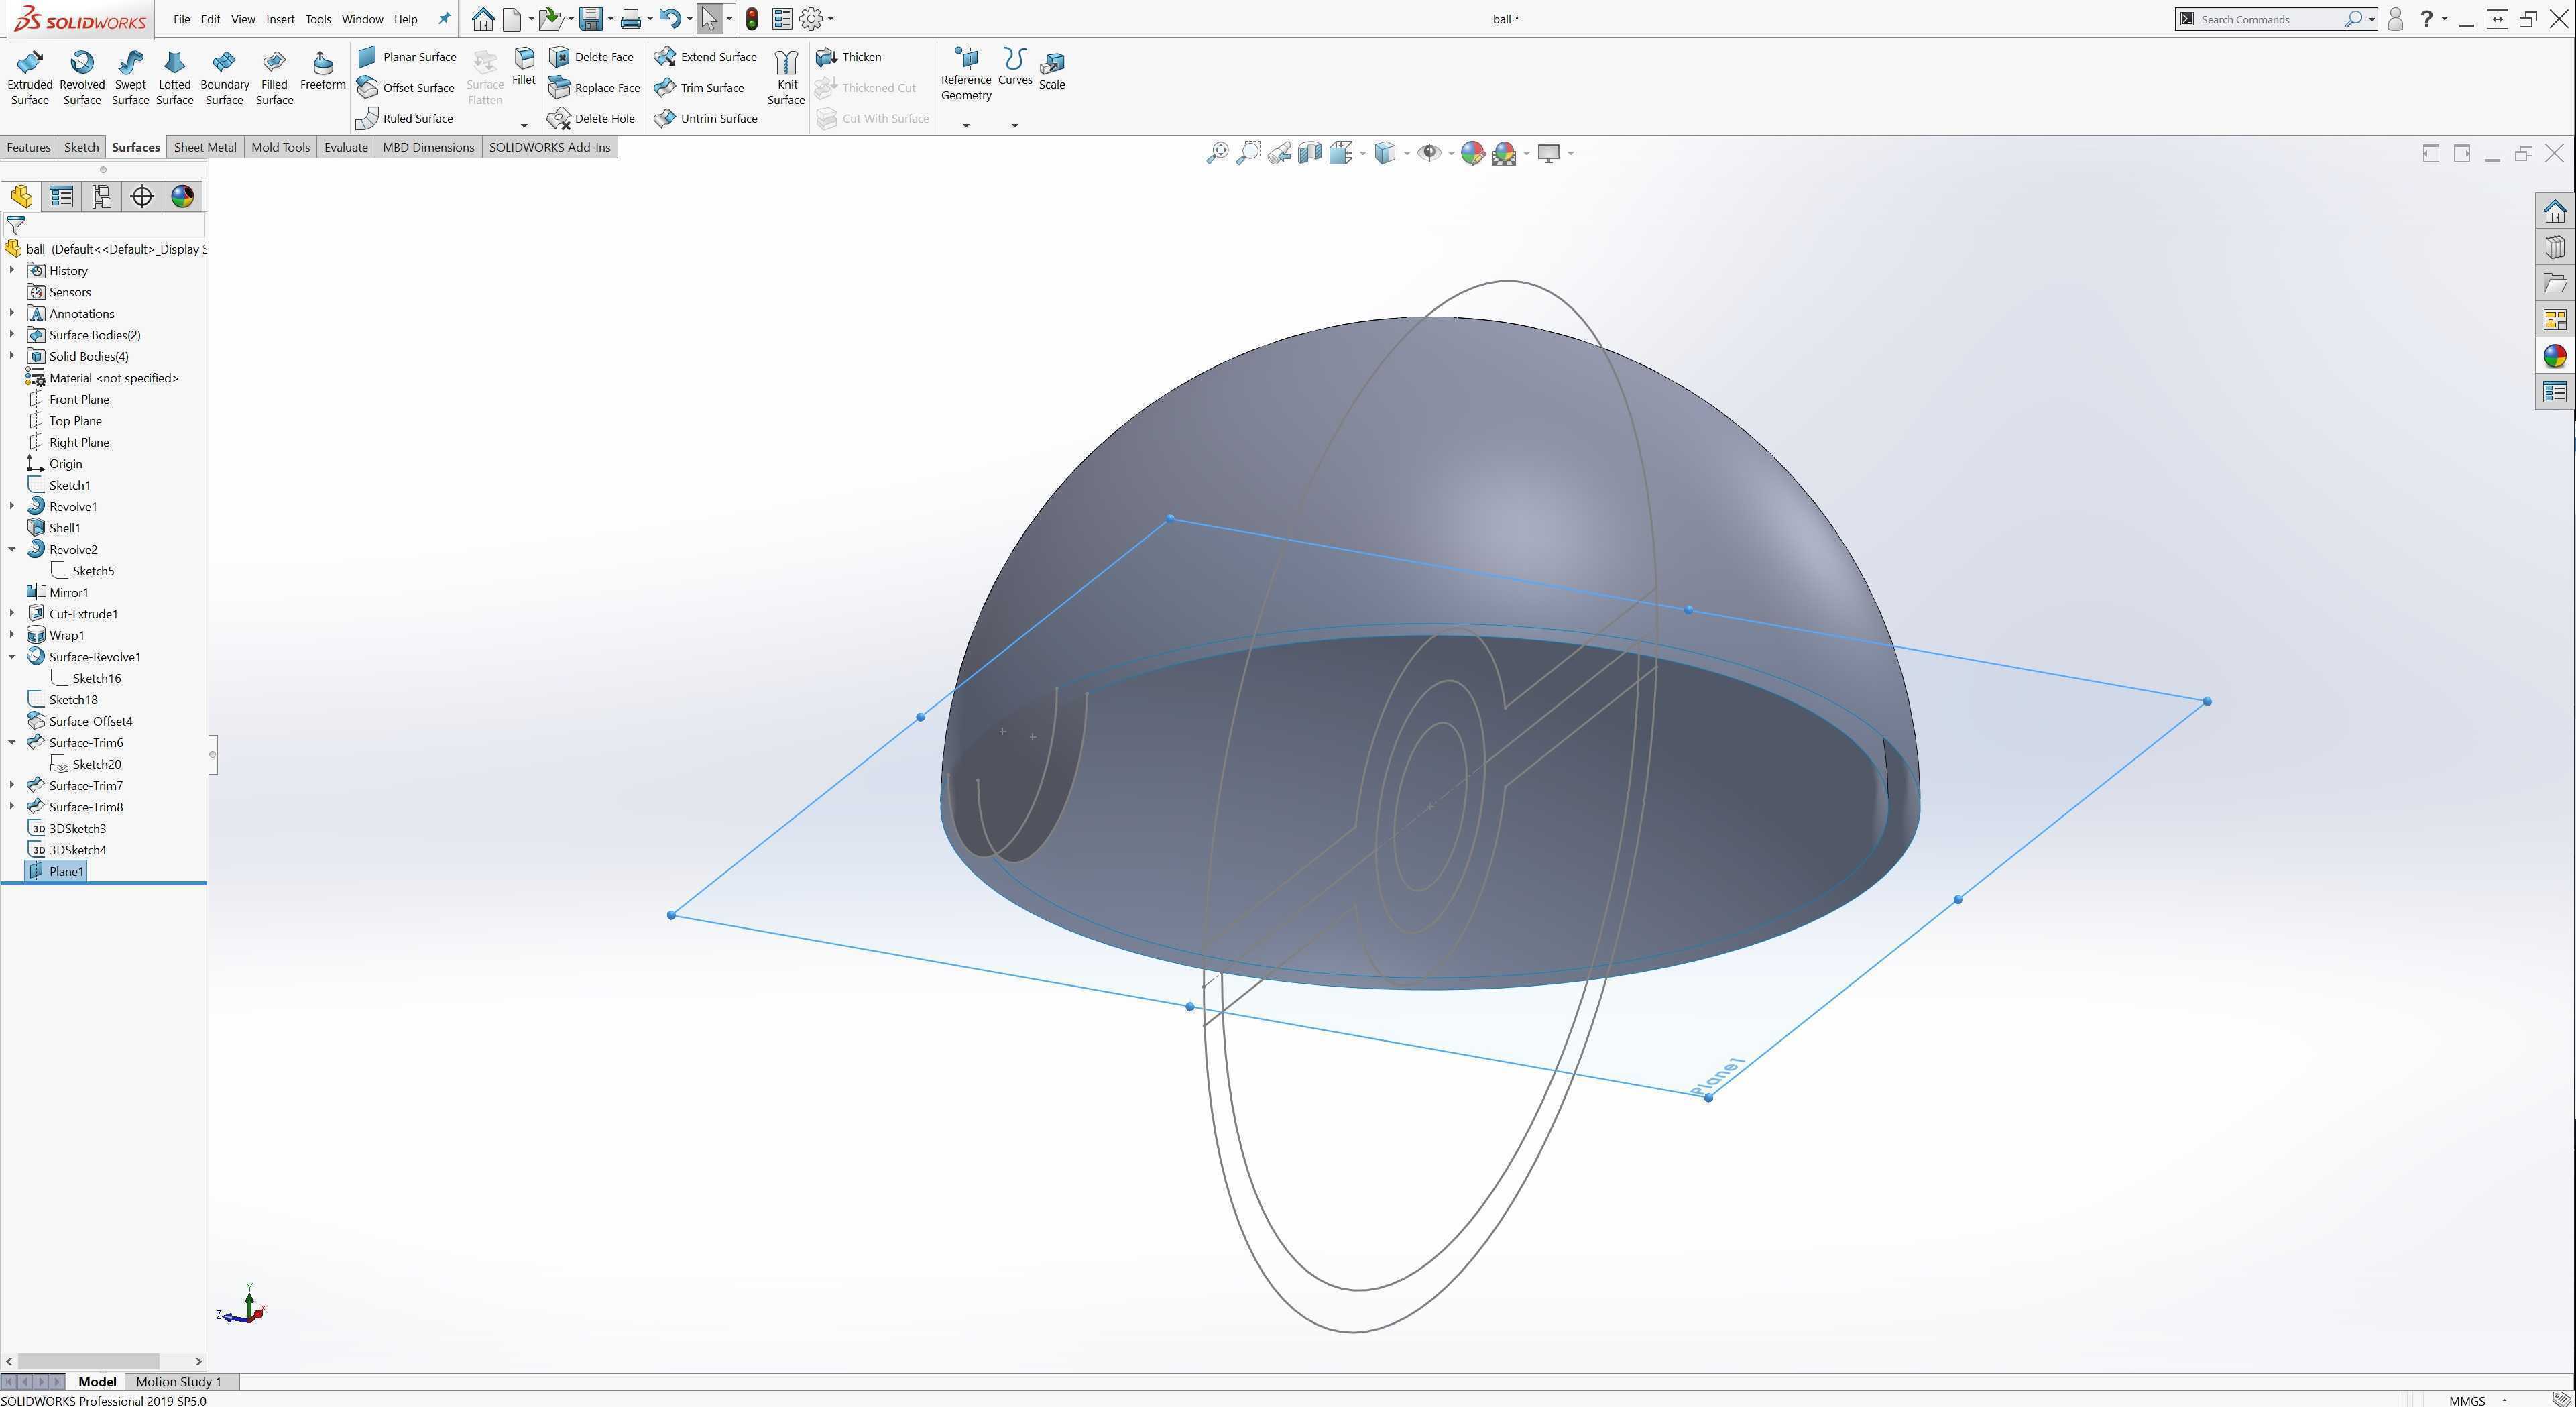This screenshot has width=2576, height=1407.
Task: Switch to the PropertyManager tab
Action: [61, 197]
